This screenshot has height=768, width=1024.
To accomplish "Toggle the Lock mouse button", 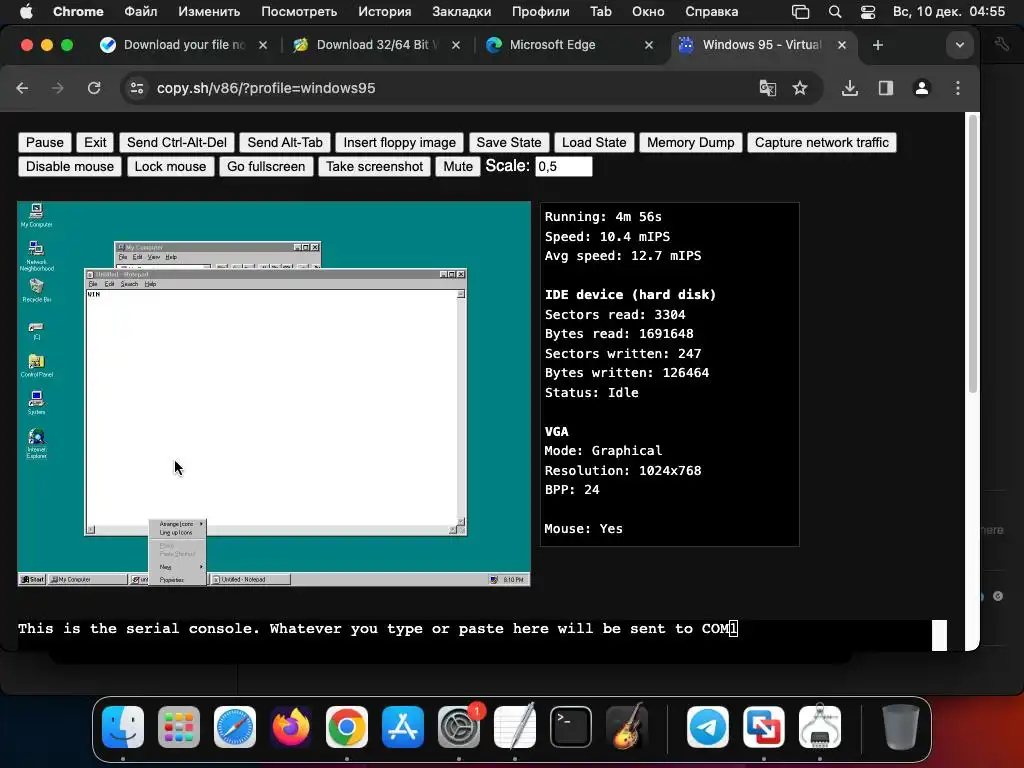I will click(x=170, y=167).
